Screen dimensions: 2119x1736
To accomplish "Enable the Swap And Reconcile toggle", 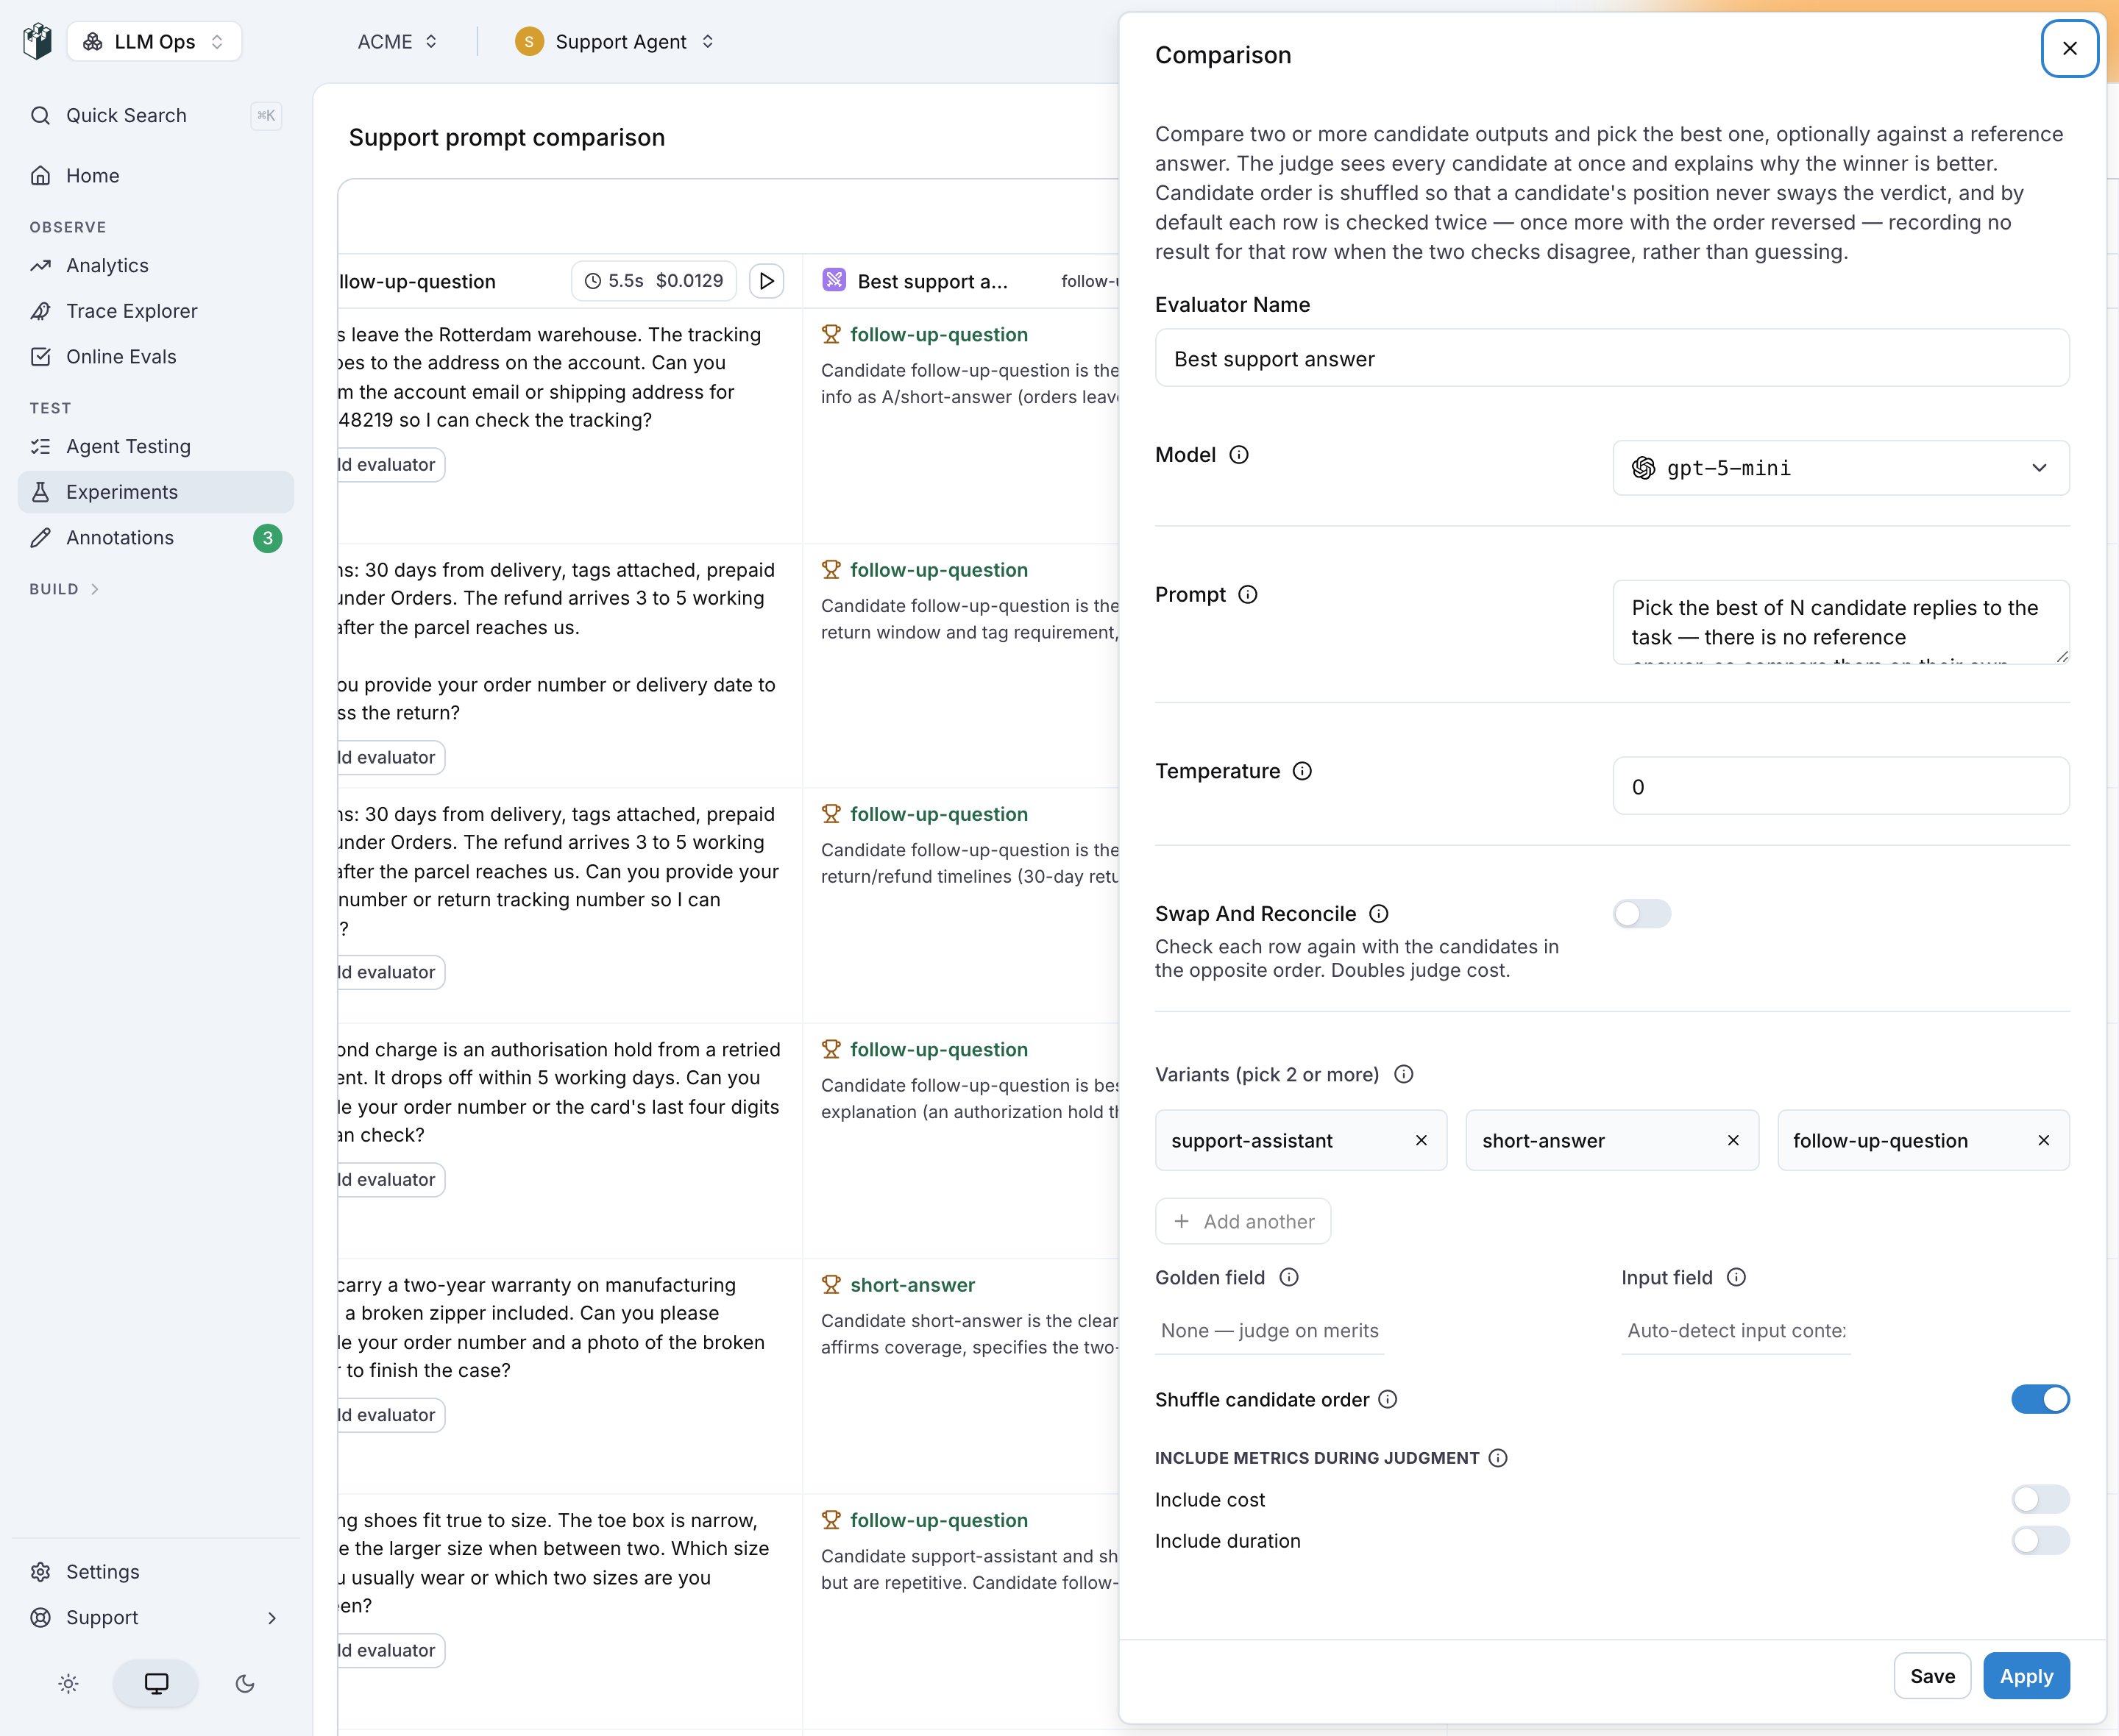I will [1641, 914].
